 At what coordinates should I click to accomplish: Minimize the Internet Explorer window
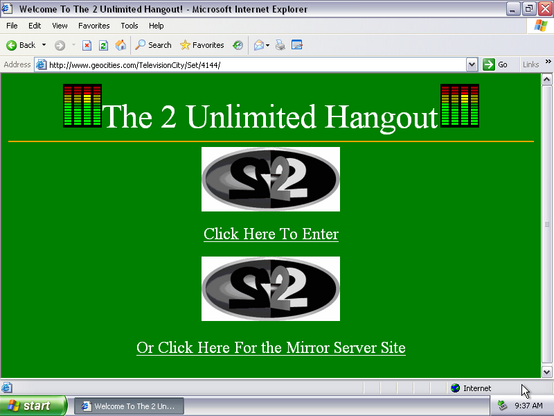click(513, 9)
